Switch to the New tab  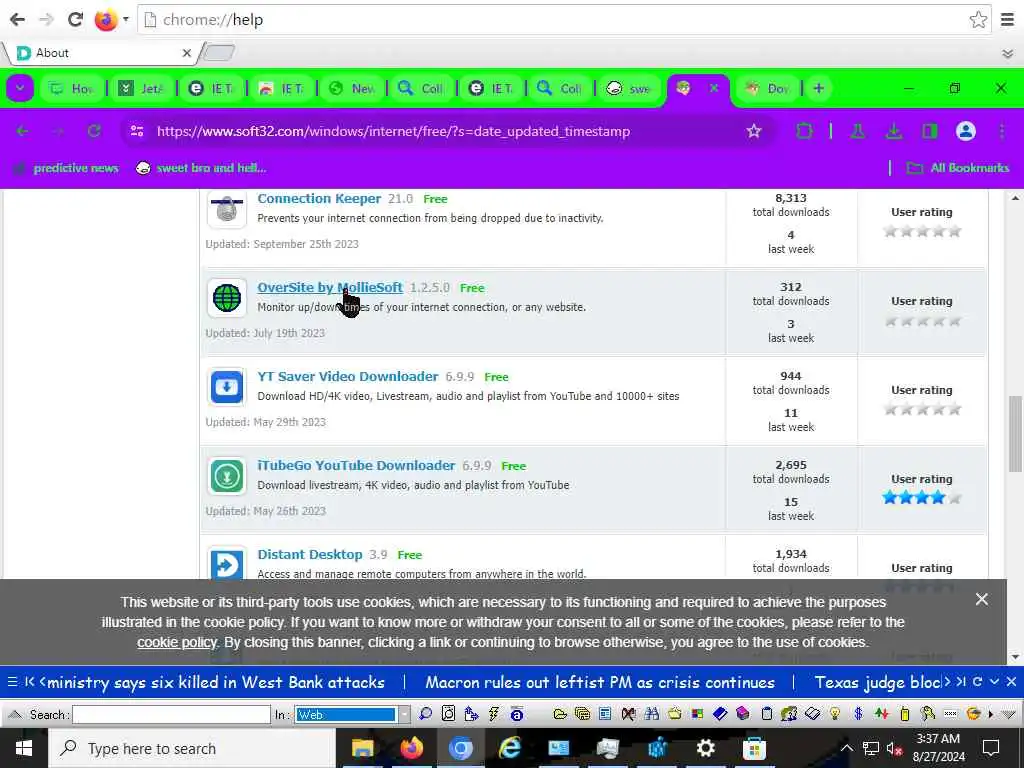pos(351,88)
